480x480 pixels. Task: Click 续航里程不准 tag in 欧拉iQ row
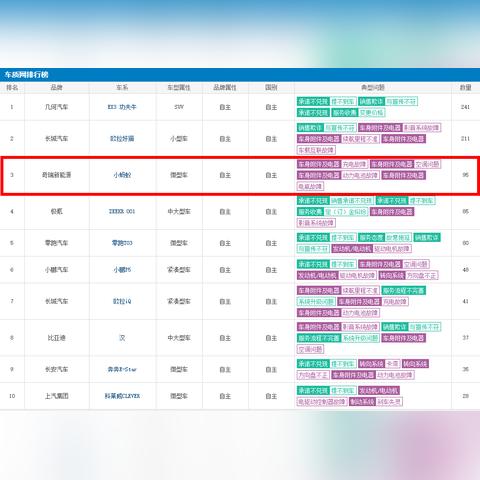coord(360,291)
